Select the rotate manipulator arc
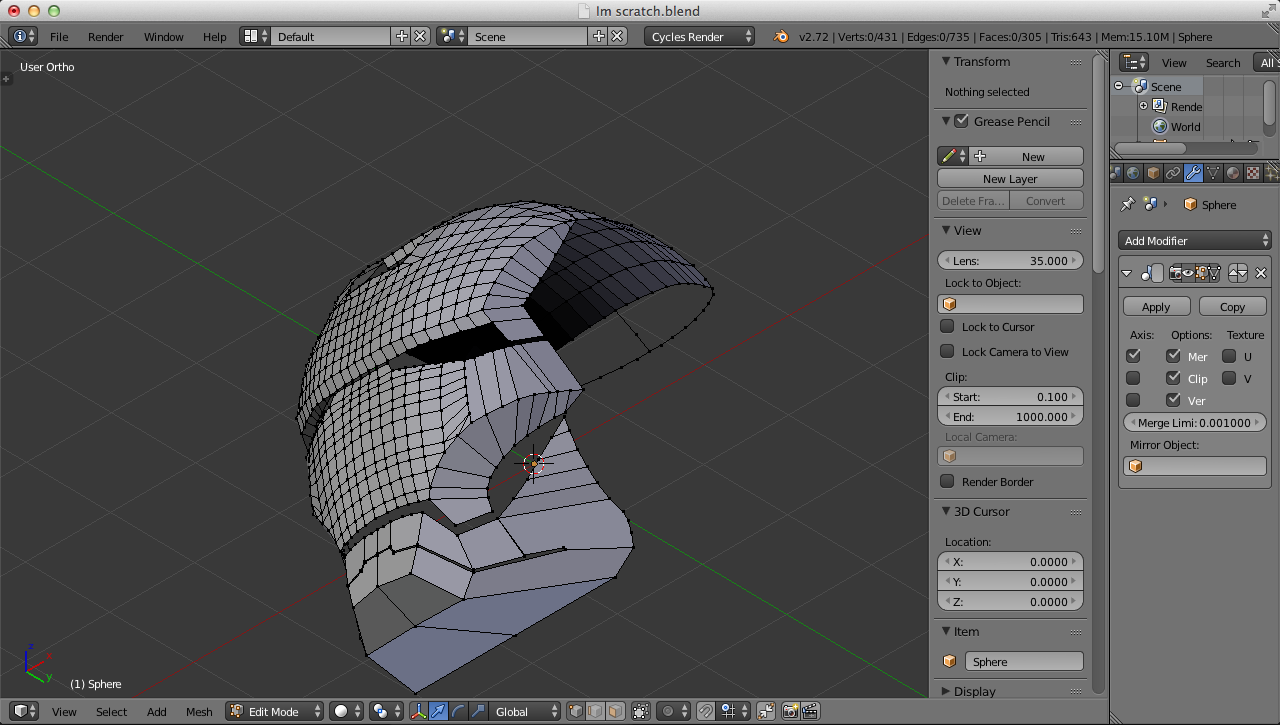The image size is (1280, 725). (458, 711)
